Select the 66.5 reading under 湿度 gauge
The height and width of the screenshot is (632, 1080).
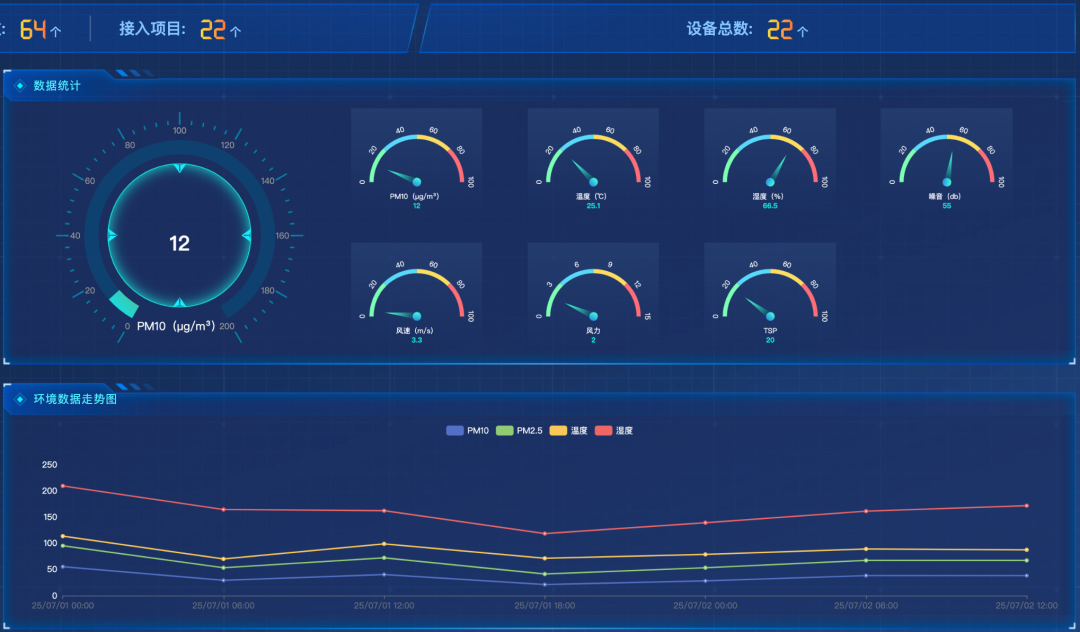tap(770, 206)
